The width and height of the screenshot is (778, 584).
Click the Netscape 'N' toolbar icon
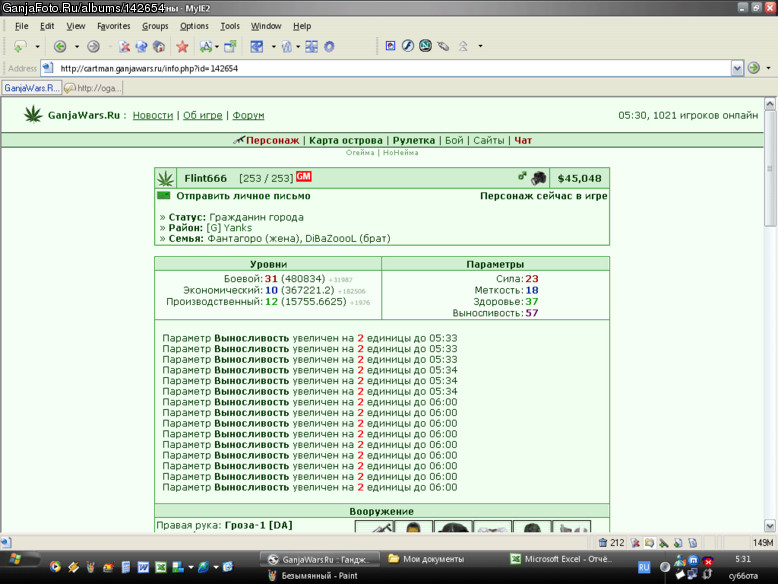(x=425, y=46)
